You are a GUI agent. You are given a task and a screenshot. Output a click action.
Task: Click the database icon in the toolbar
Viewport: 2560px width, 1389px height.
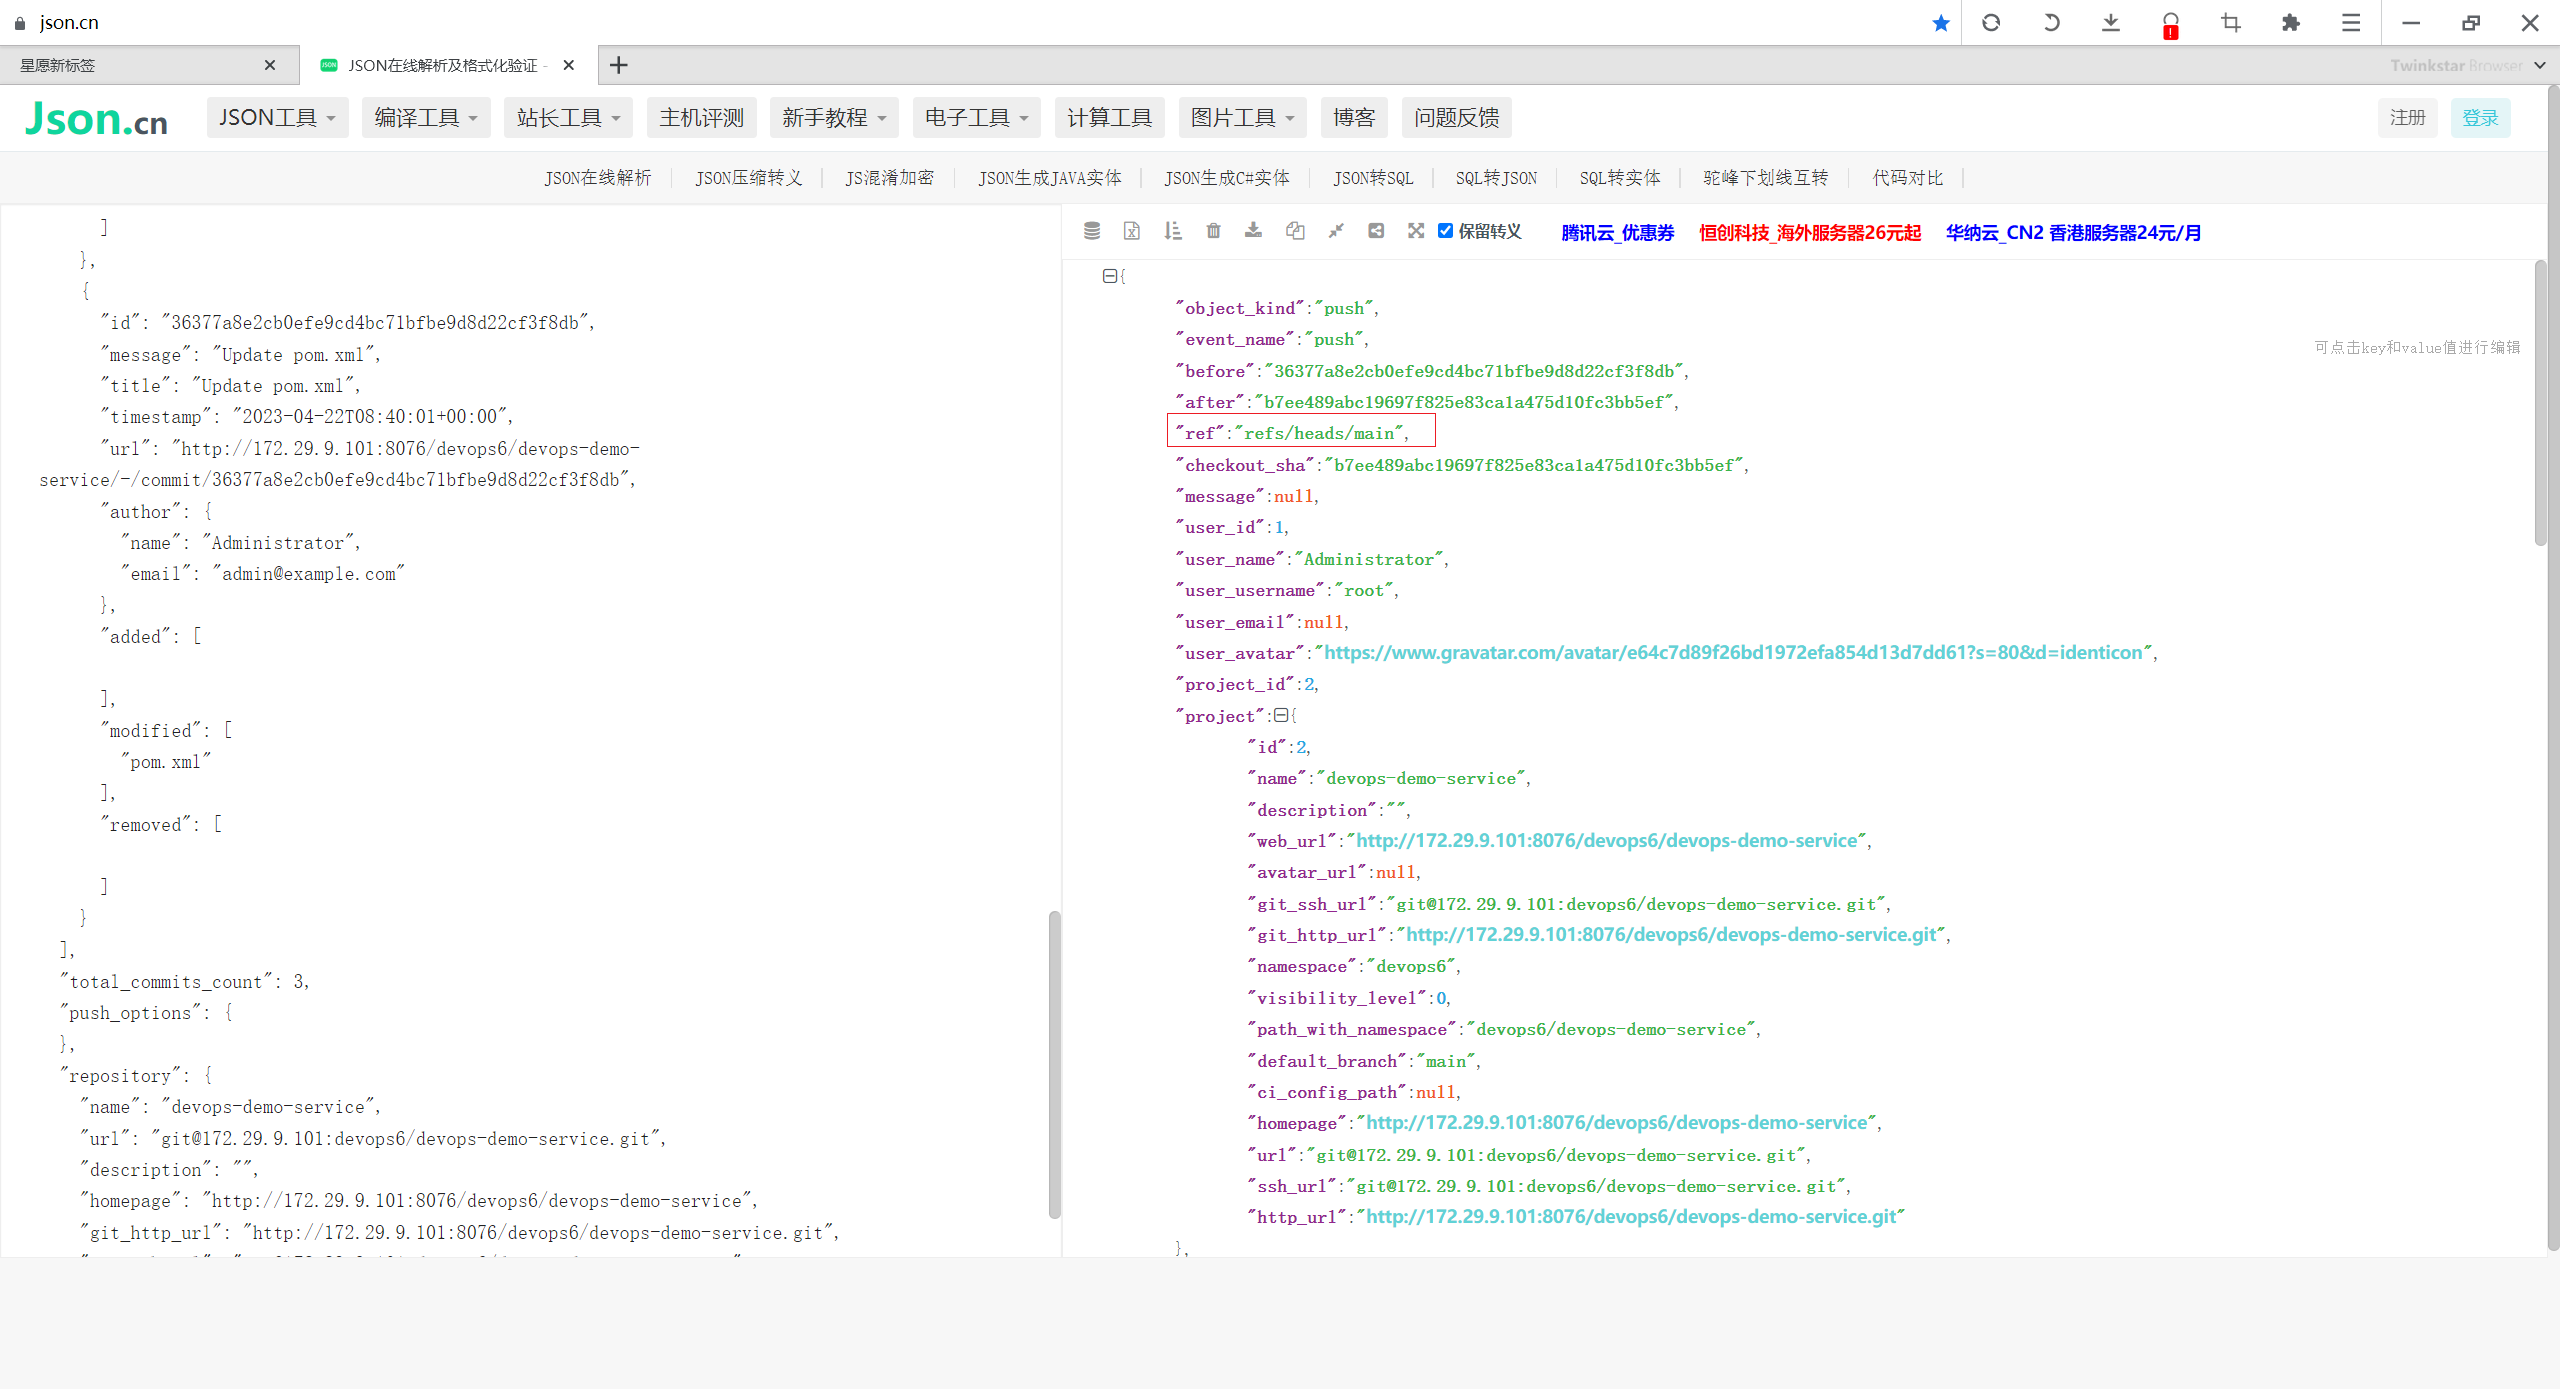coord(1091,231)
